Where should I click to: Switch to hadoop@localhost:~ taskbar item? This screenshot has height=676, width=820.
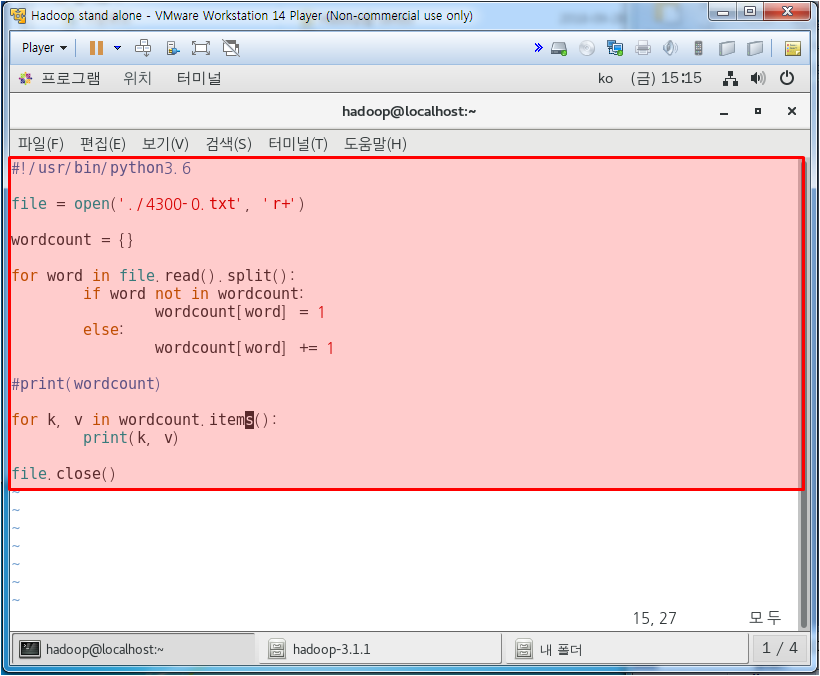(x=134, y=649)
